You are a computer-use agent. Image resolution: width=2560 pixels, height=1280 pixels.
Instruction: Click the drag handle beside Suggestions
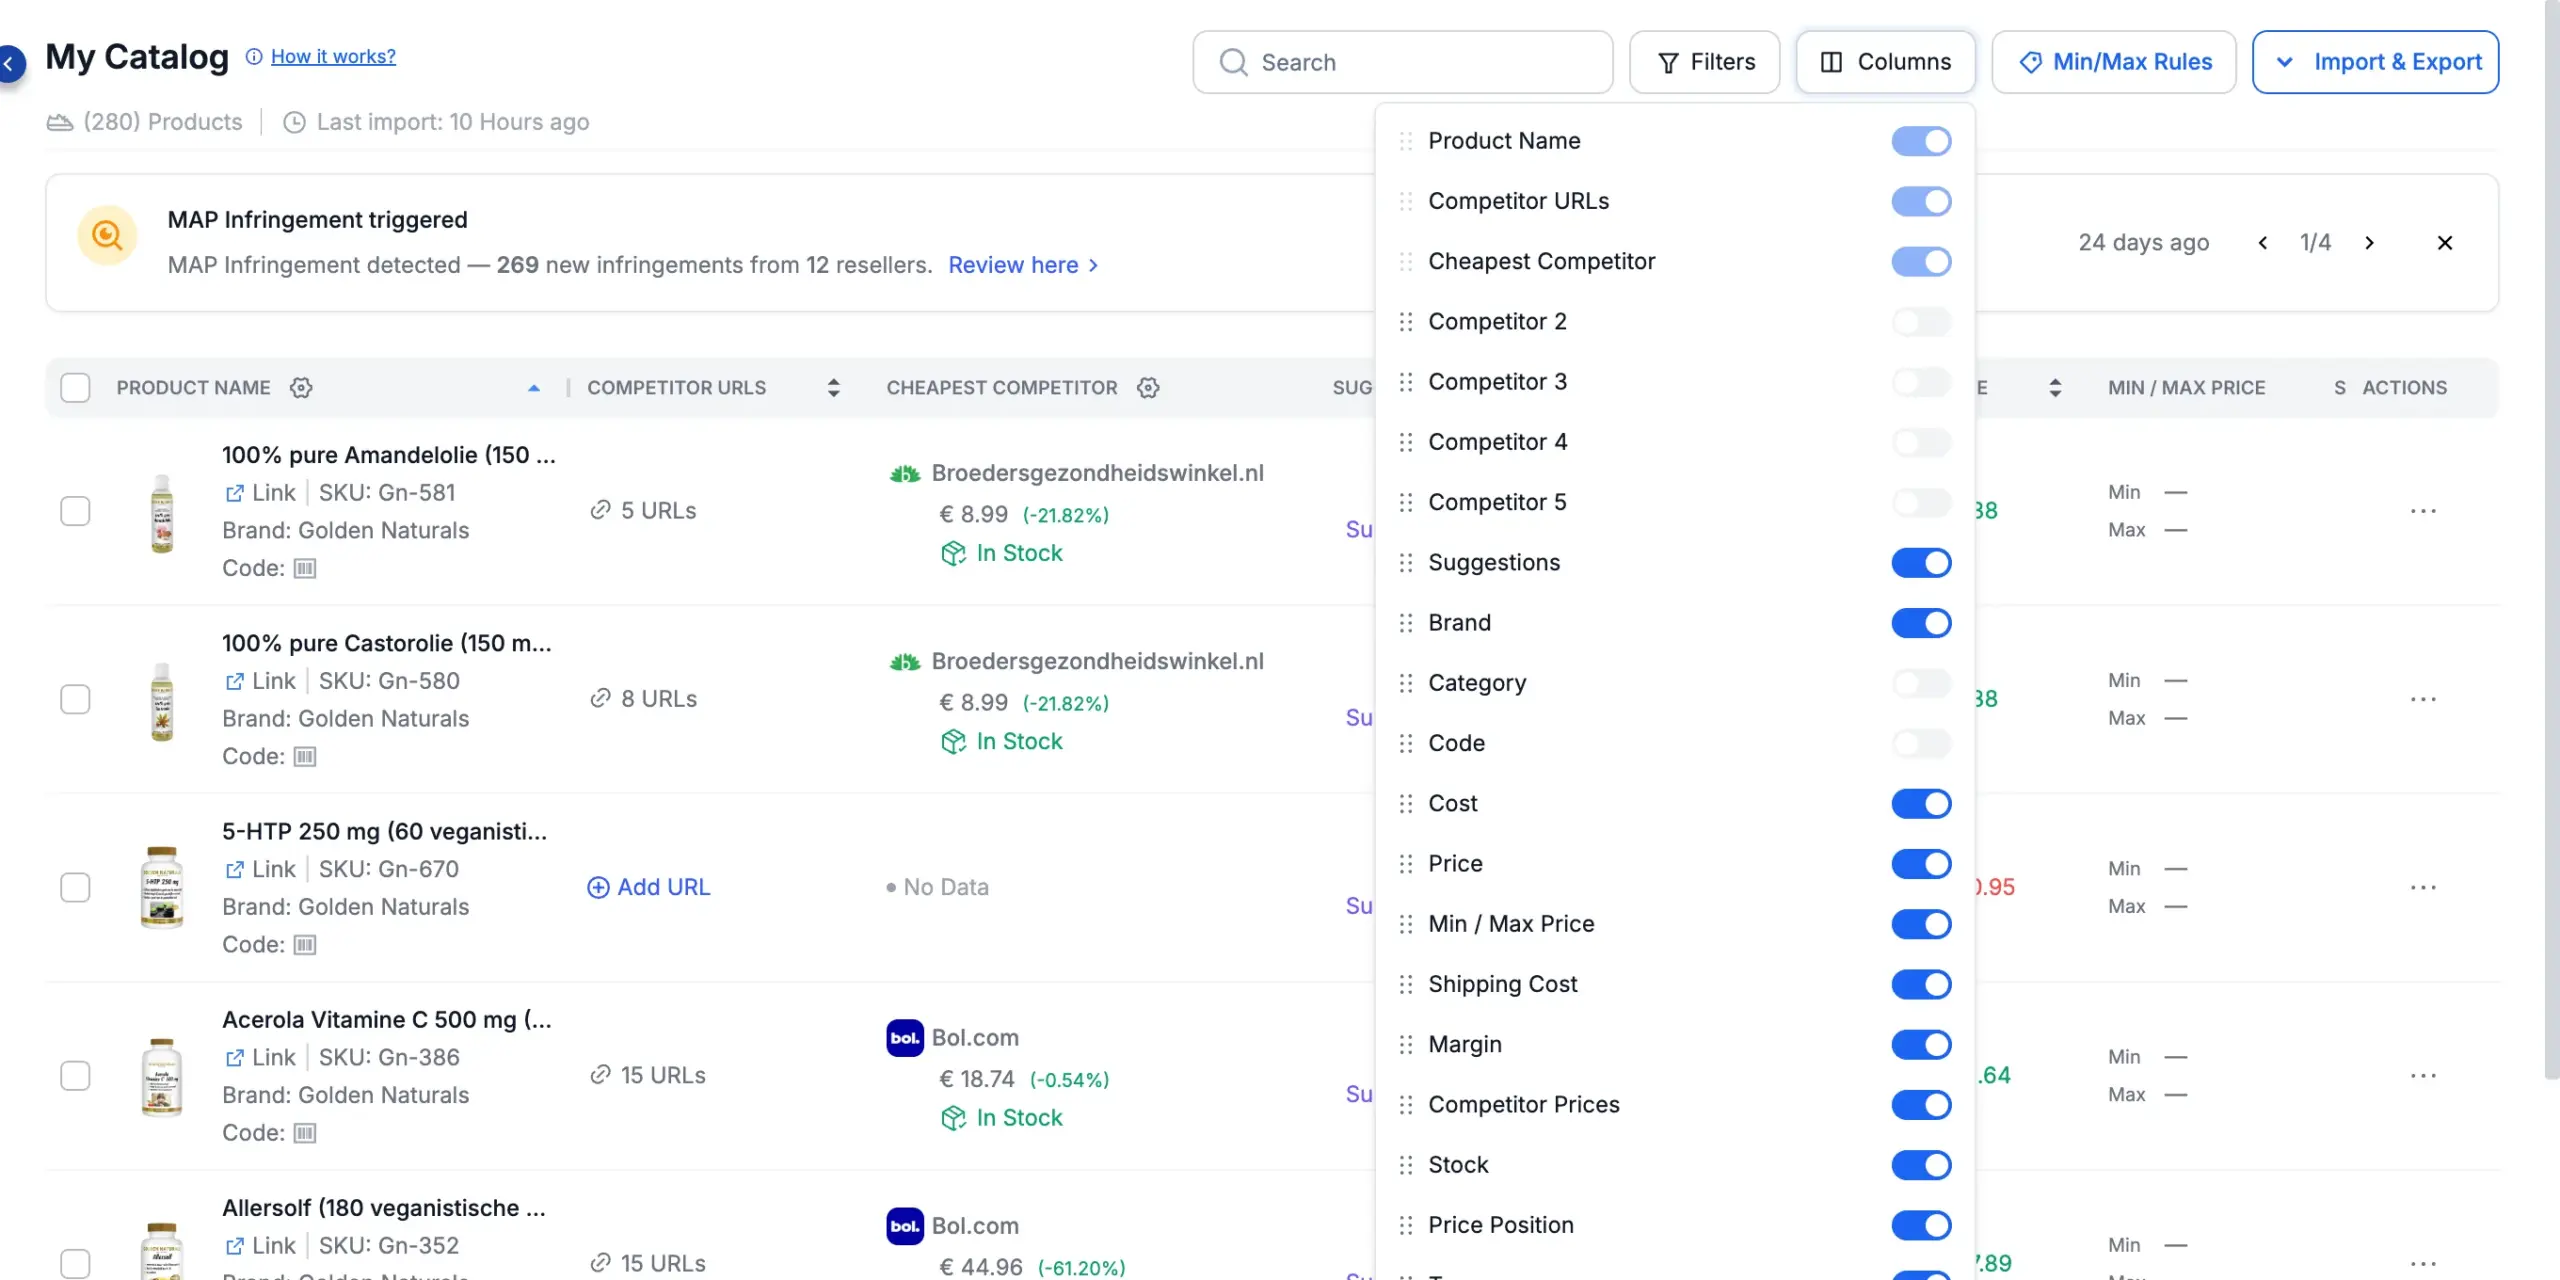tap(1406, 563)
